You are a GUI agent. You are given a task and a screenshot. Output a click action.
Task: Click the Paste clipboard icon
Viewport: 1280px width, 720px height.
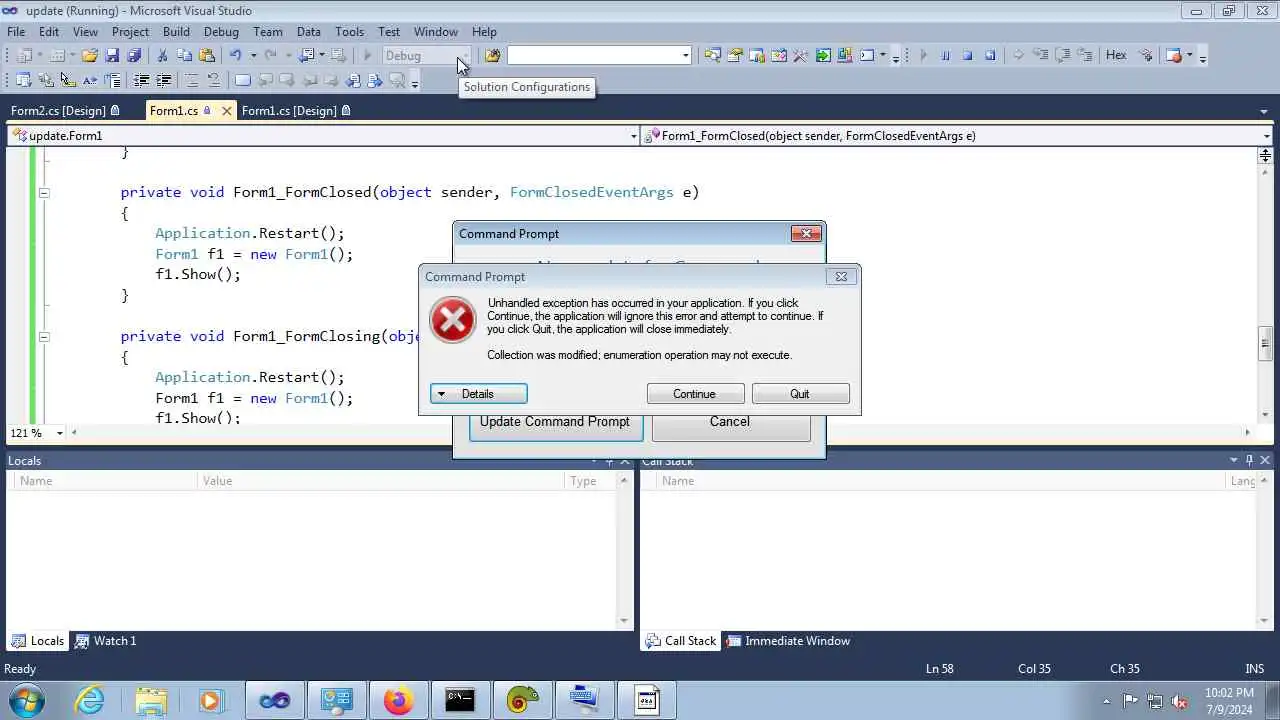tap(206, 56)
